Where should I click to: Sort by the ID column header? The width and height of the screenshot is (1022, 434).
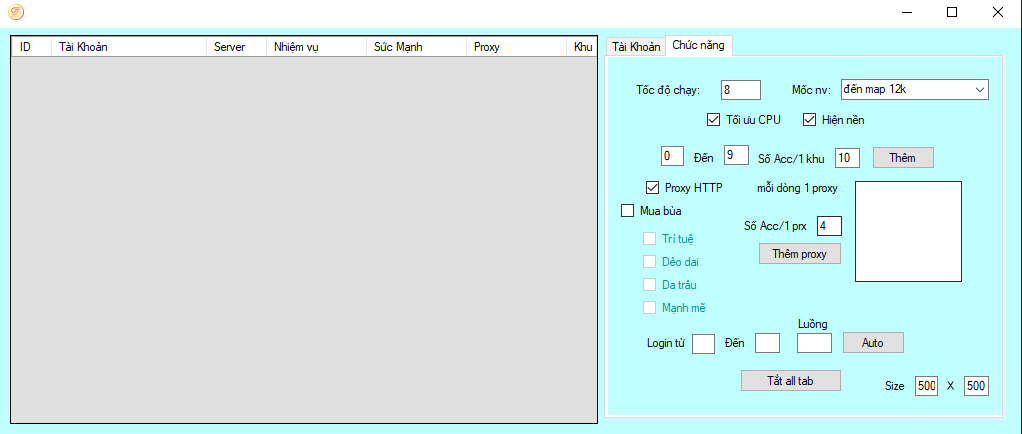pyautogui.click(x=31, y=47)
